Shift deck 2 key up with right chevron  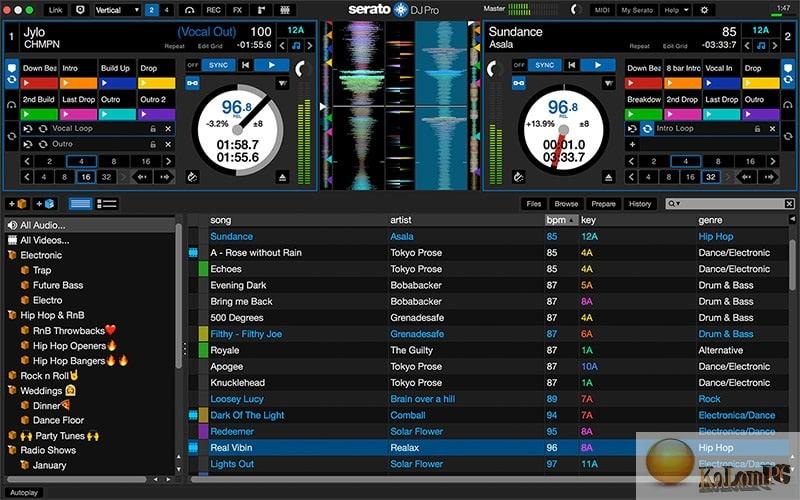tap(774, 45)
